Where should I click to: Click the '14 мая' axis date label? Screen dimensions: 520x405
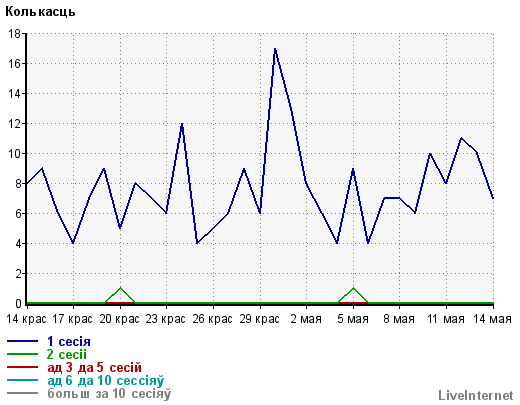(493, 319)
